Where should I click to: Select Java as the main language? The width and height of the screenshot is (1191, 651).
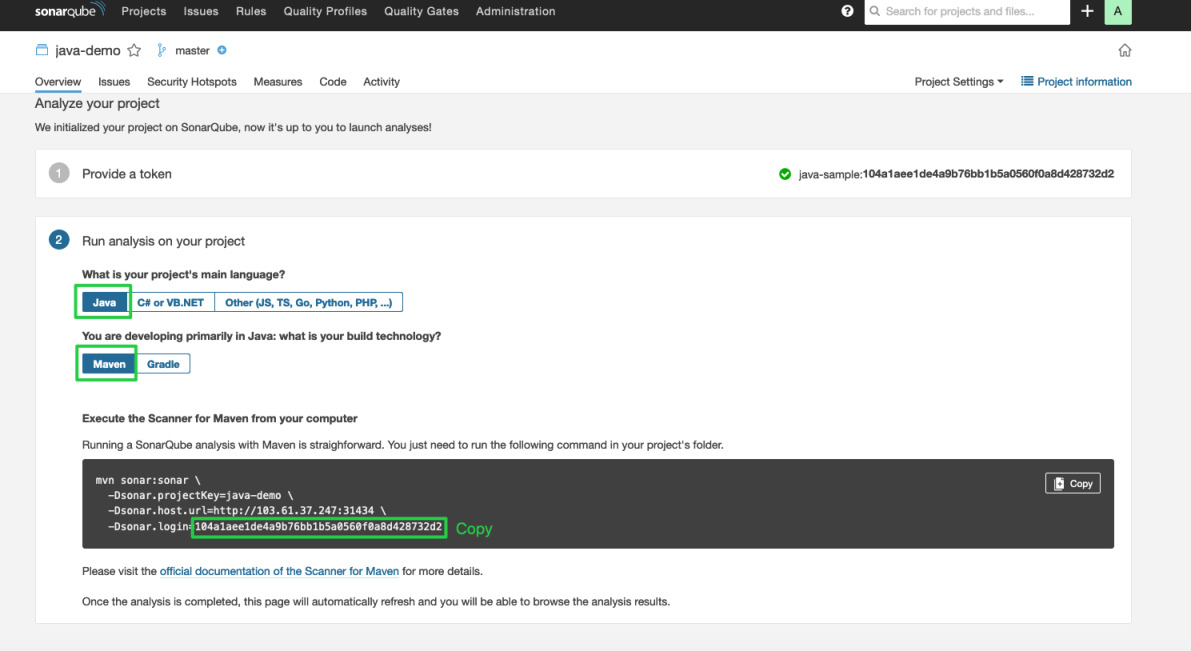103,301
